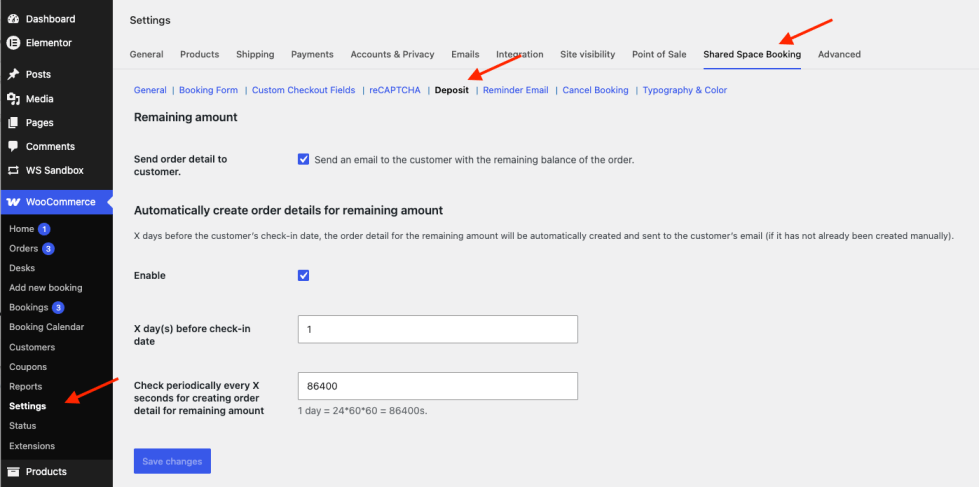Select the Posts pin icon
Image resolution: width=979 pixels, height=487 pixels.
click(13, 74)
